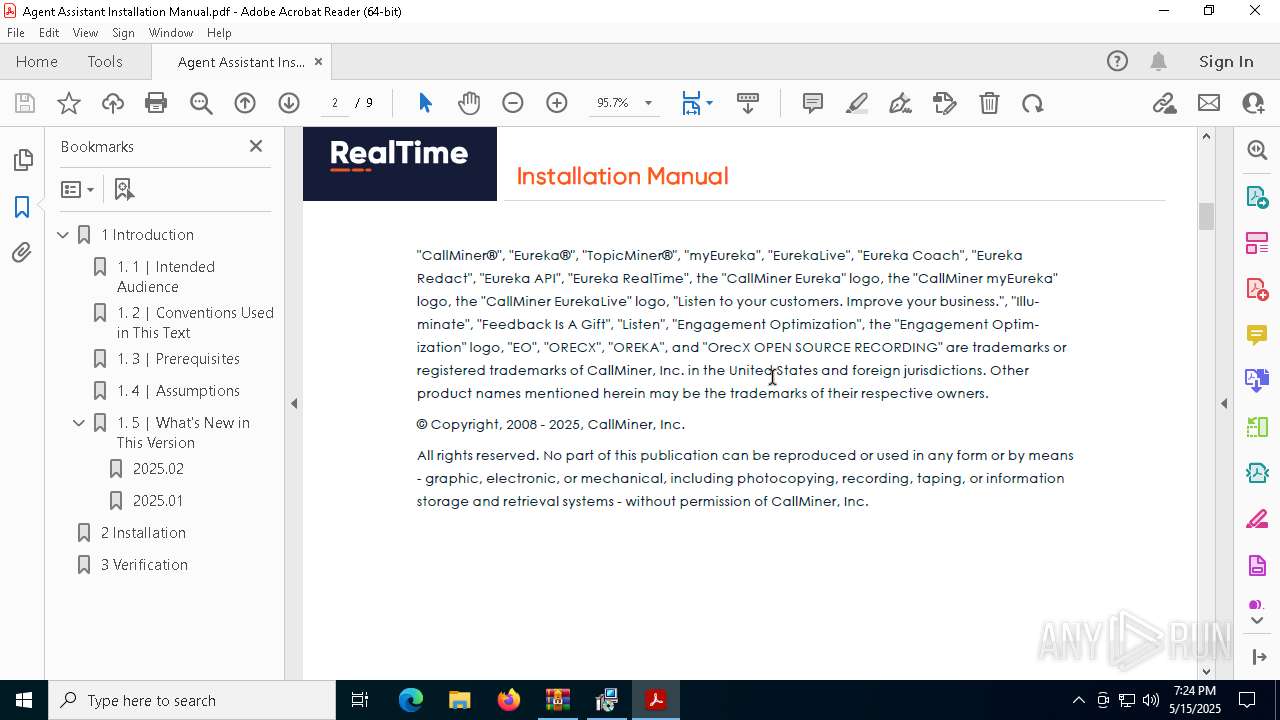Collapse the 1 Introduction bookmark
Viewport: 1280px width, 720px height.
[63, 235]
